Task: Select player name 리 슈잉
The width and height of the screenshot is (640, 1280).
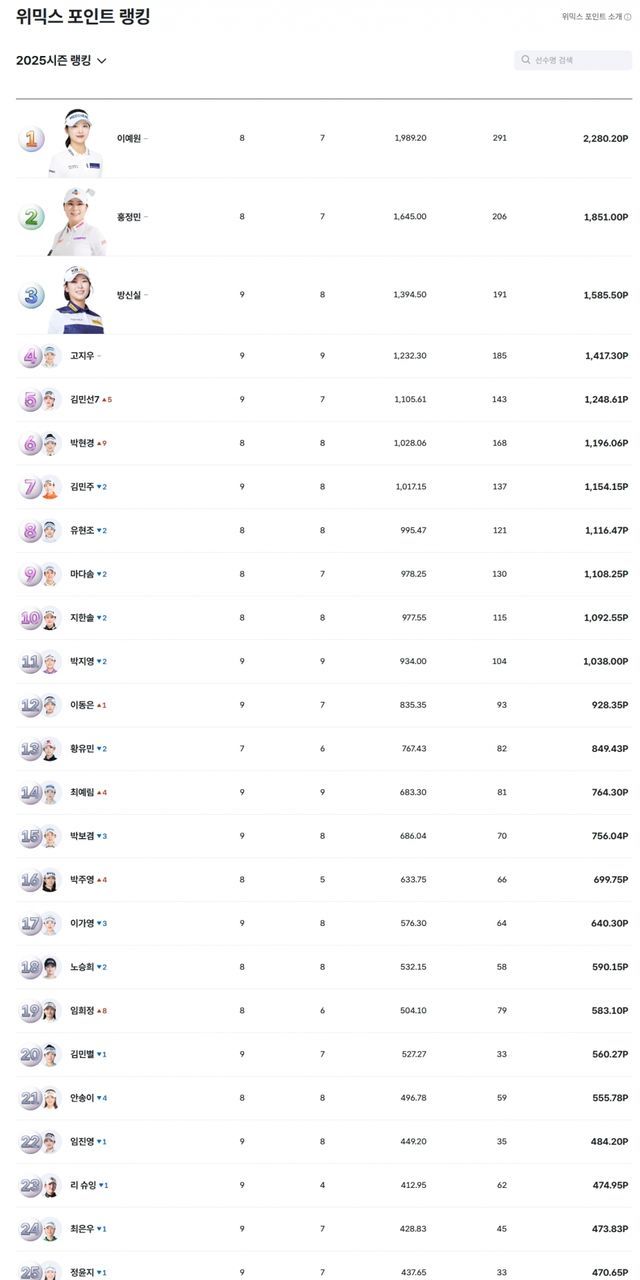Action: click(83, 1185)
